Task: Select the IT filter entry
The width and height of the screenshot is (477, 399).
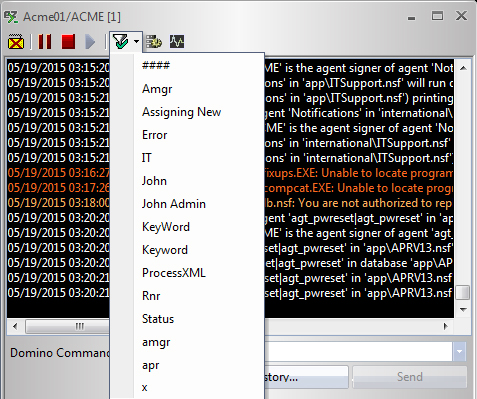Action: (147, 158)
